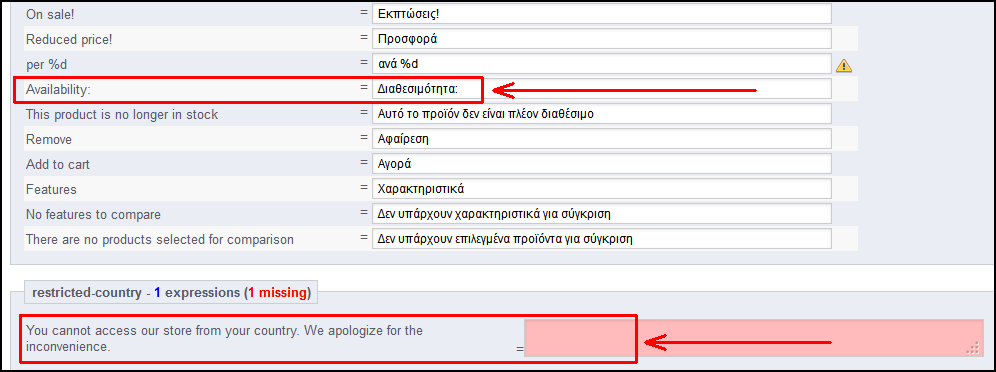Click the 'no longer in stock' translation field
Screen dimensions: 996x372
pos(602,114)
